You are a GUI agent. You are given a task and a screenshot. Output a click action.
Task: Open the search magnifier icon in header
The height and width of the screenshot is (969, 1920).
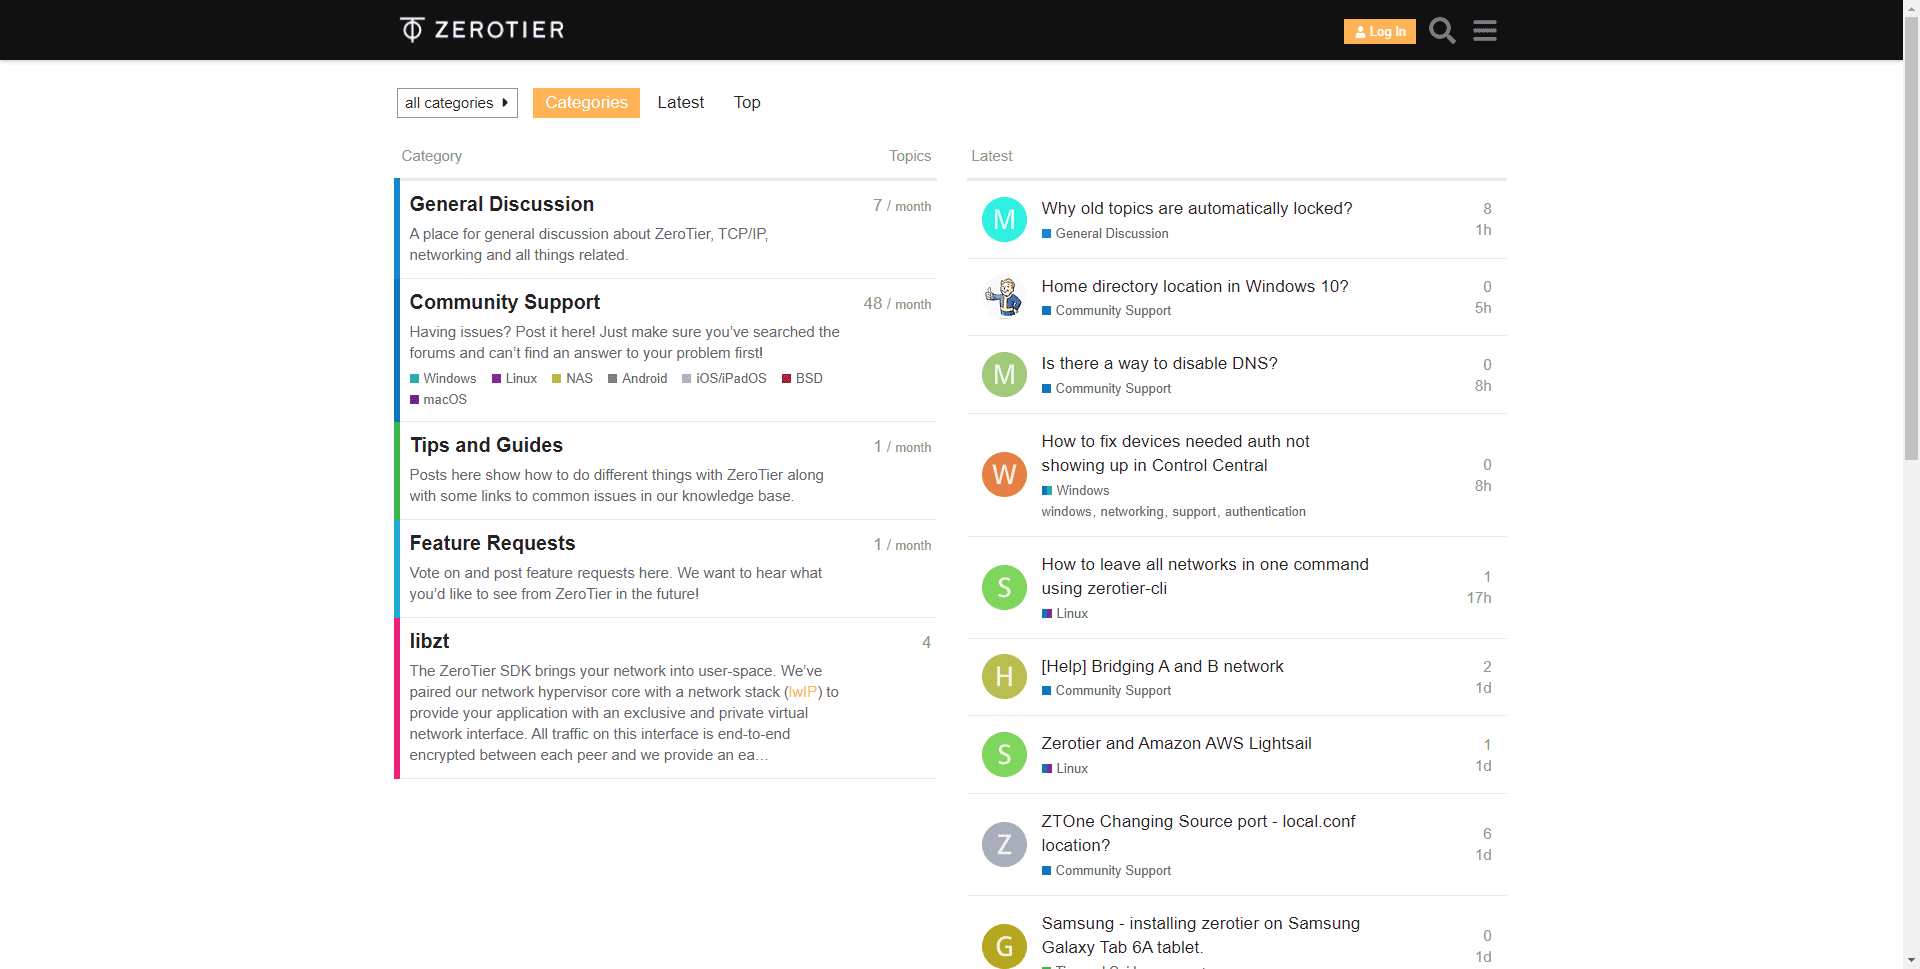[1442, 31]
